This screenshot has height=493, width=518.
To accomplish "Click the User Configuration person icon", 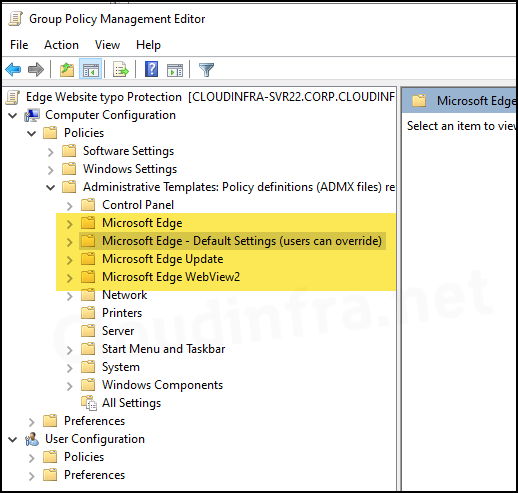I will (x=32, y=439).
